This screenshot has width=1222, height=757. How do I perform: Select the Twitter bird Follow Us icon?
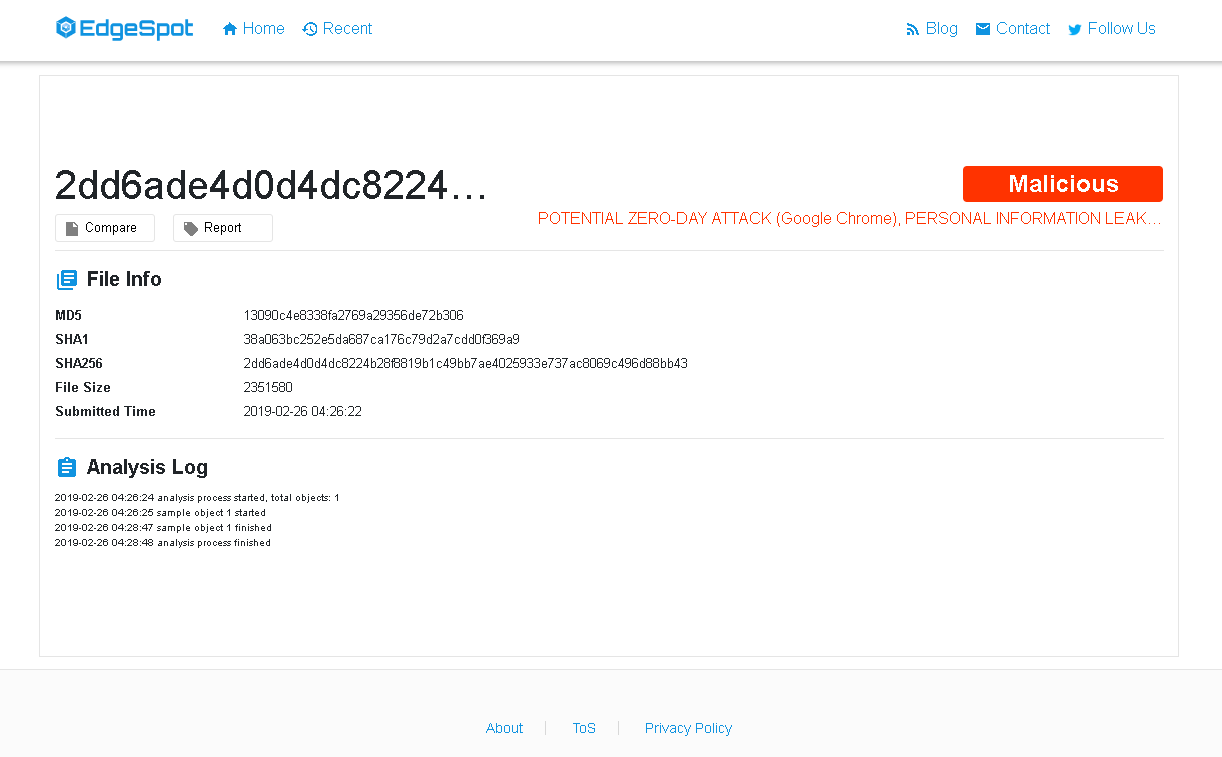click(x=1075, y=28)
